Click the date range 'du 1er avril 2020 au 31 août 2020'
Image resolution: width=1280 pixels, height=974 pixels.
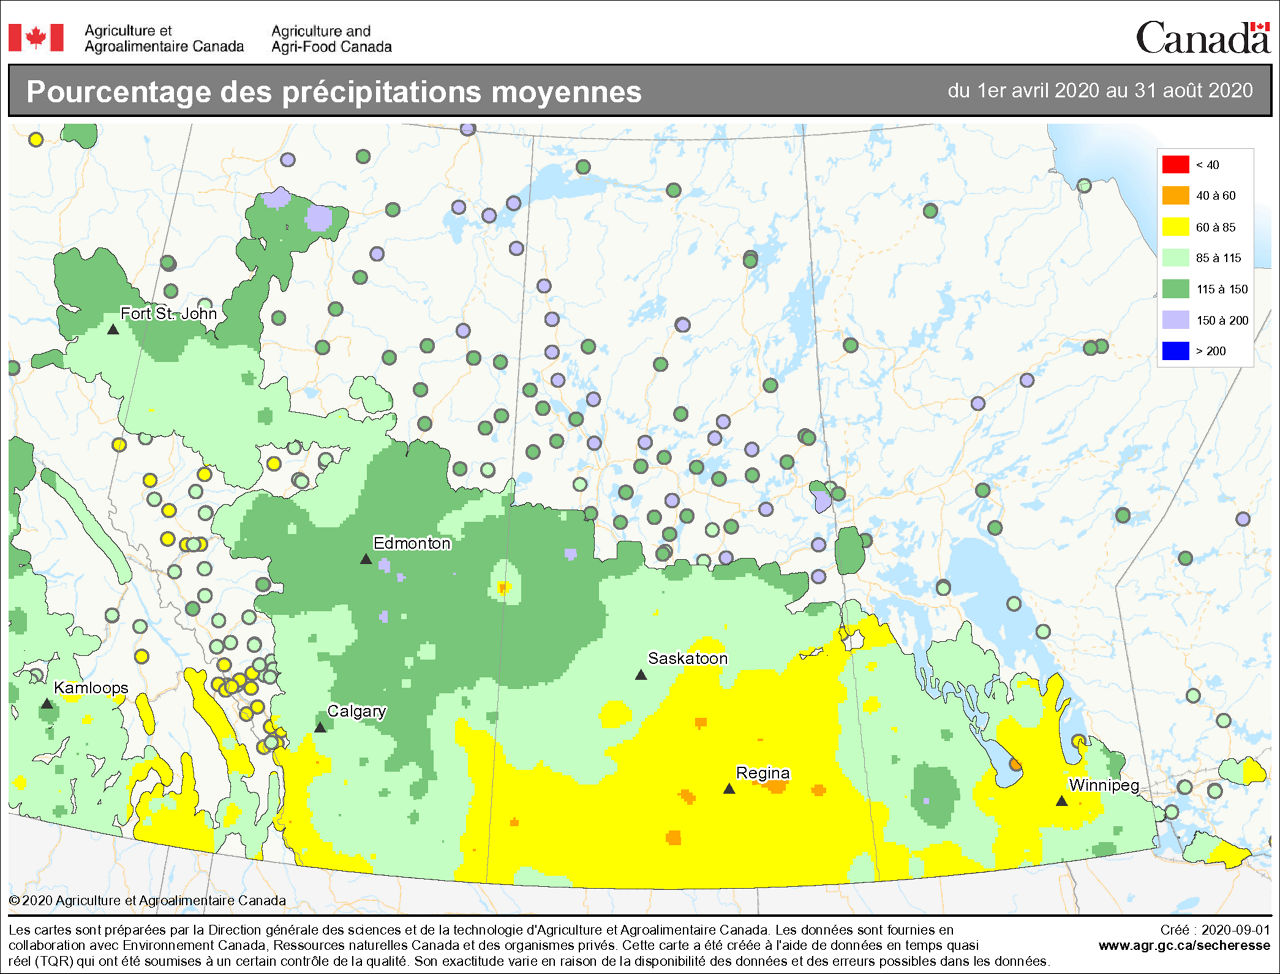[1100, 90]
